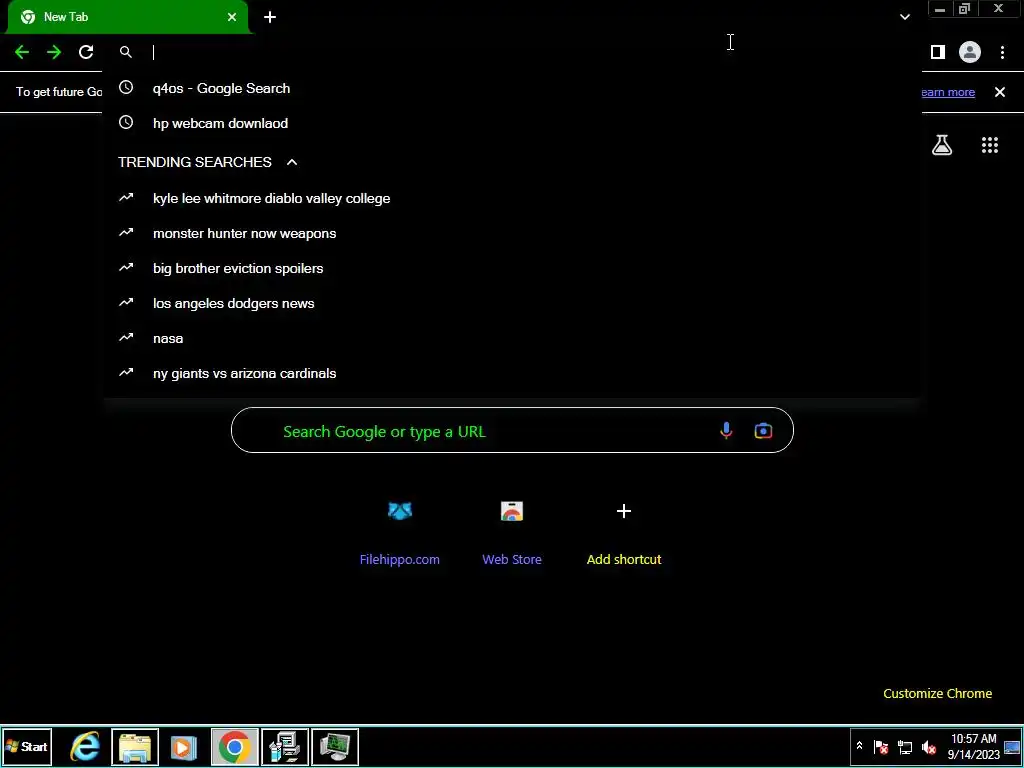
Task: Open the computer settings taskbar icon
Action: (285, 746)
